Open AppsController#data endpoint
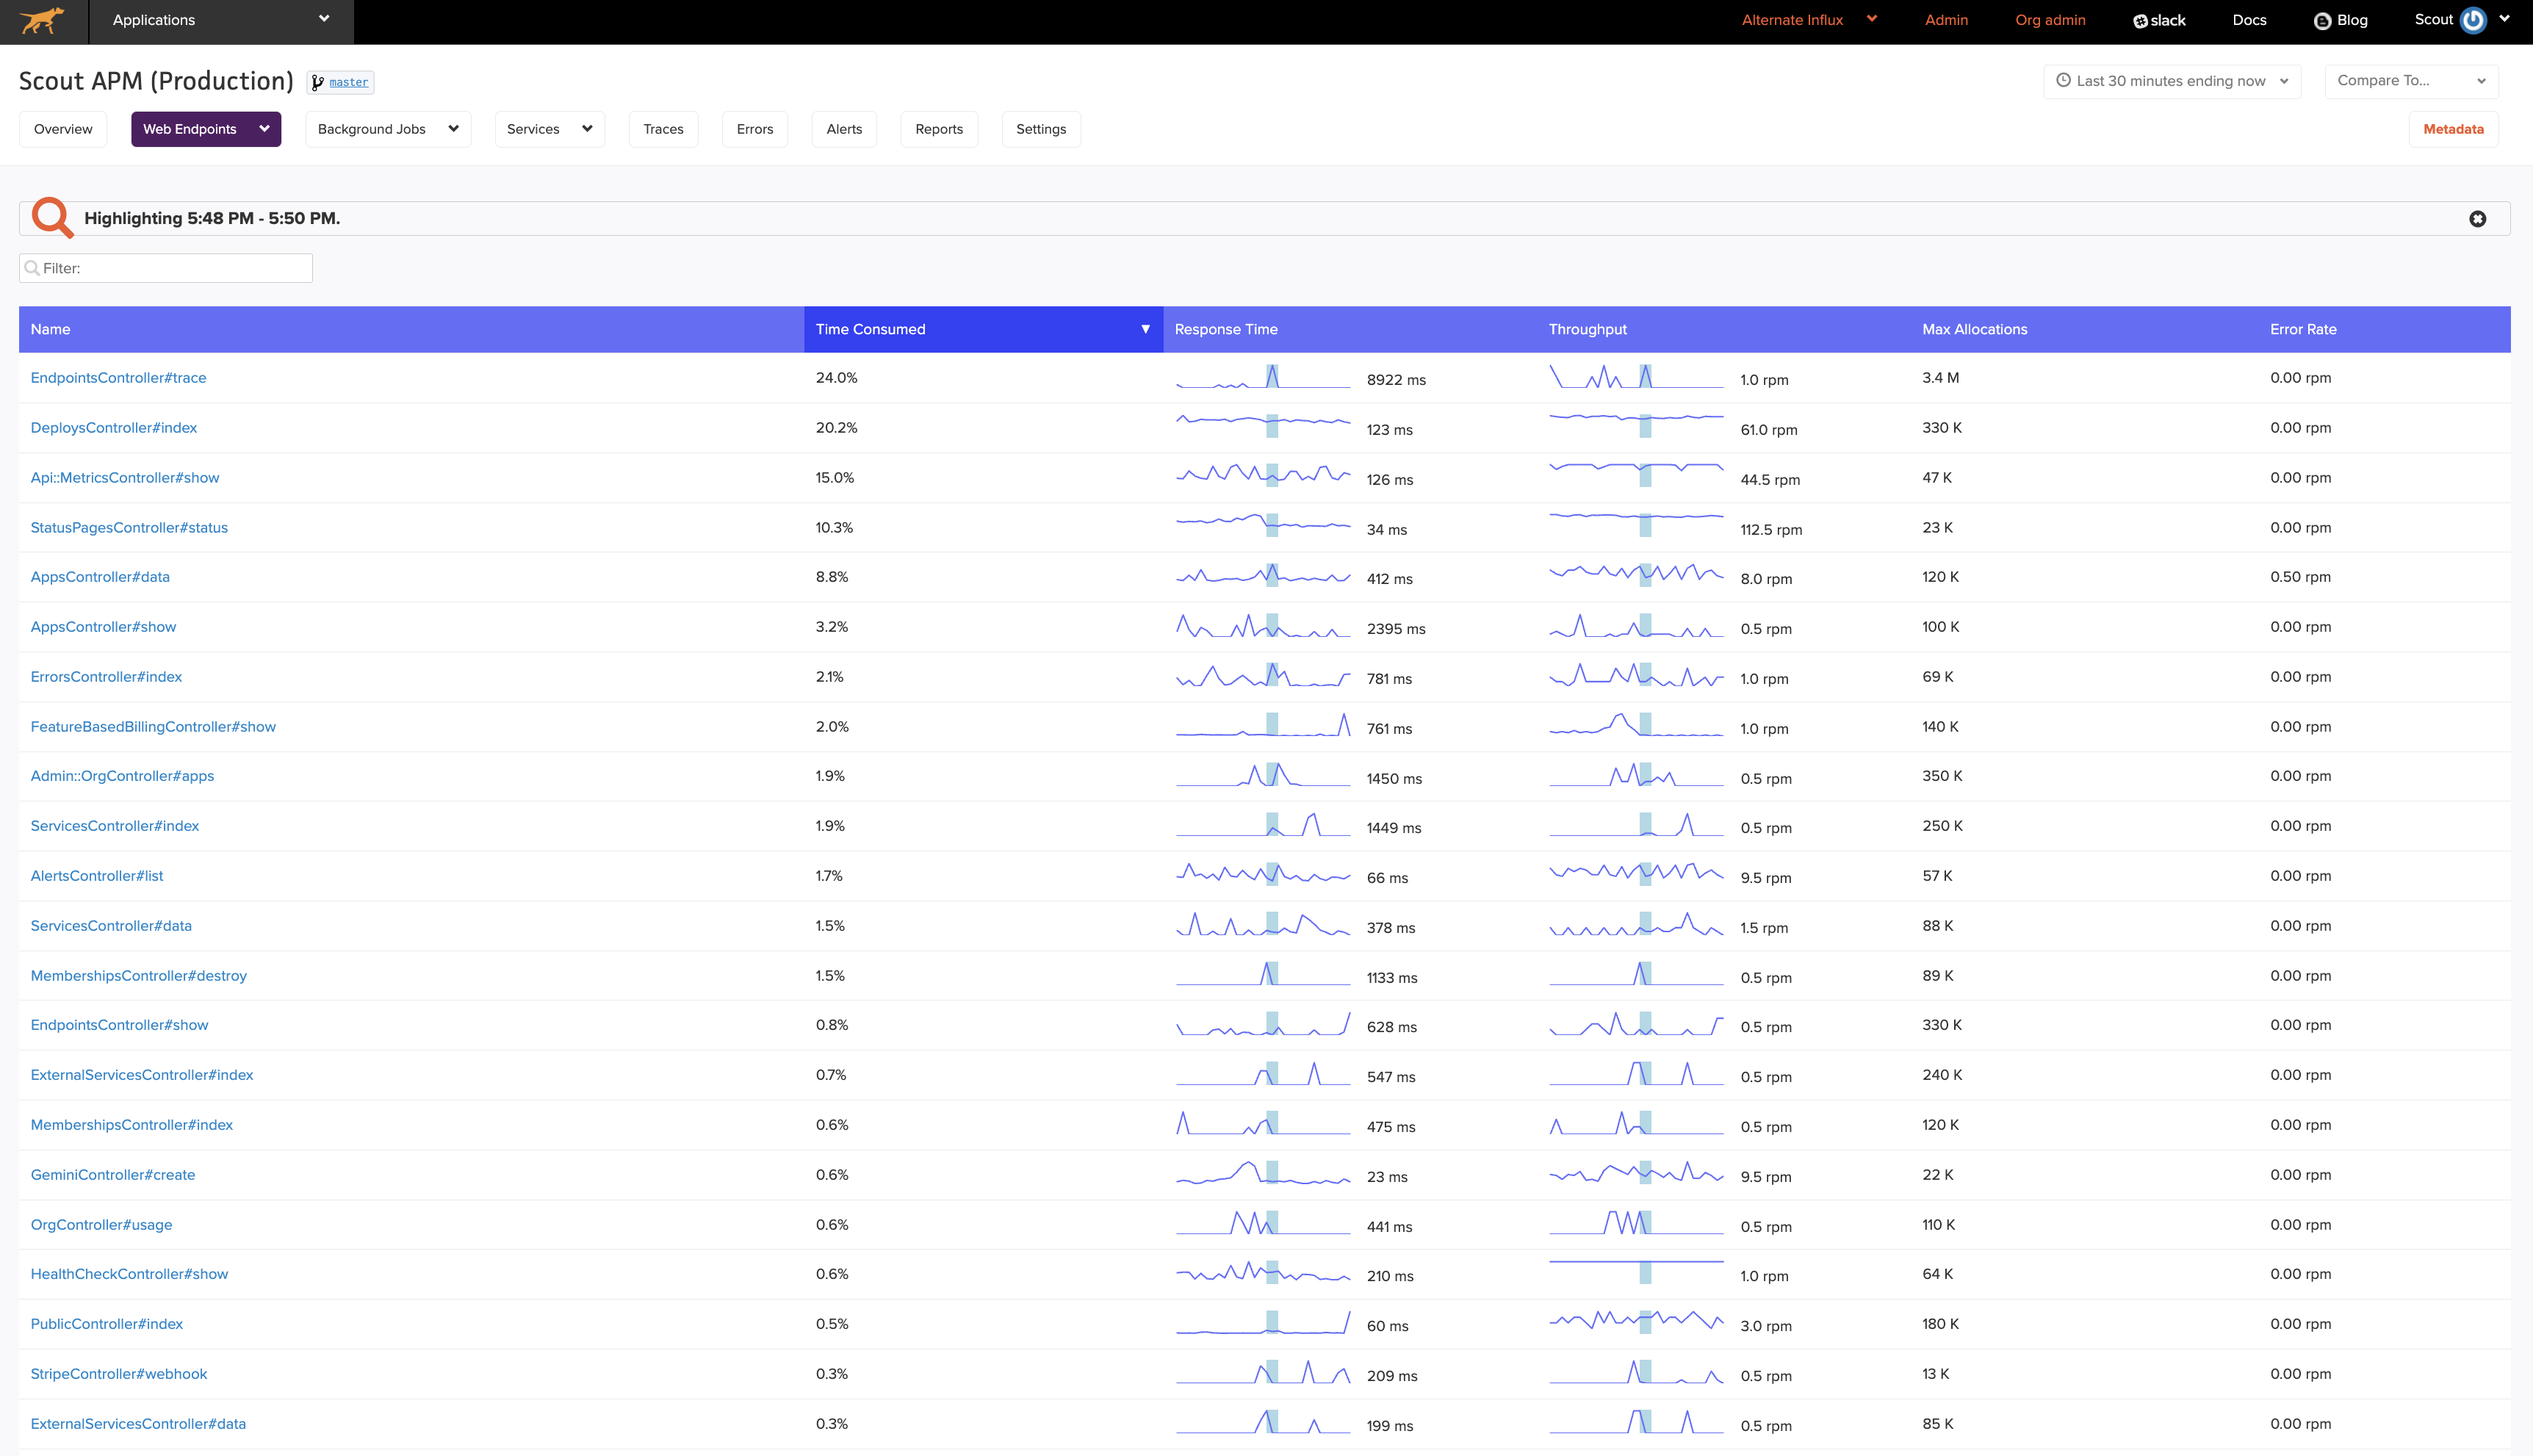The width and height of the screenshot is (2533, 1456). point(100,577)
